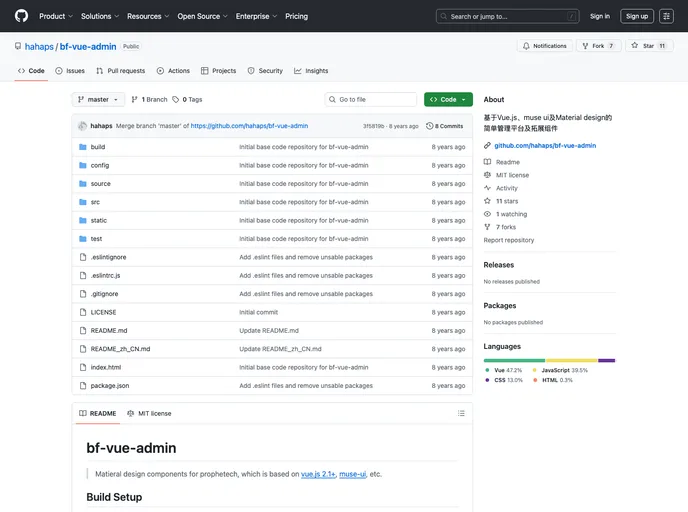Open the test folder

[x=96, y=239]
